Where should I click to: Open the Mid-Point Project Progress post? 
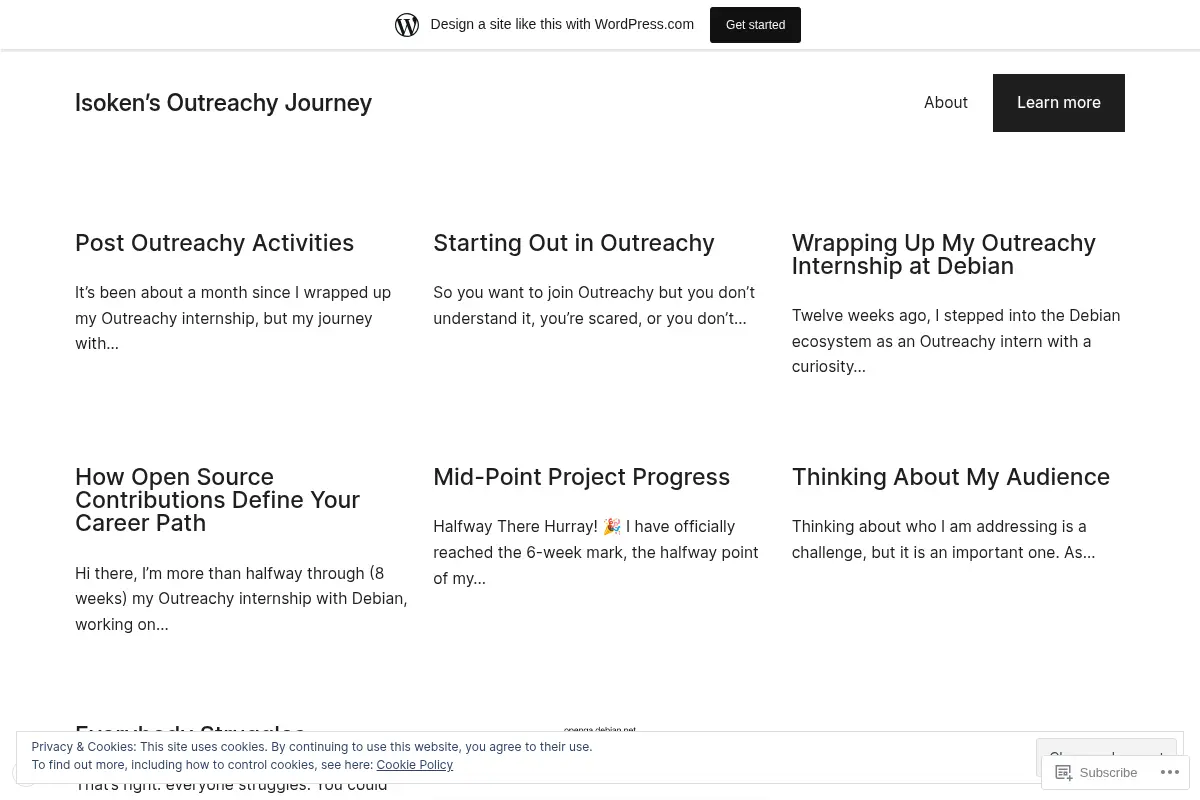(581, 477)
